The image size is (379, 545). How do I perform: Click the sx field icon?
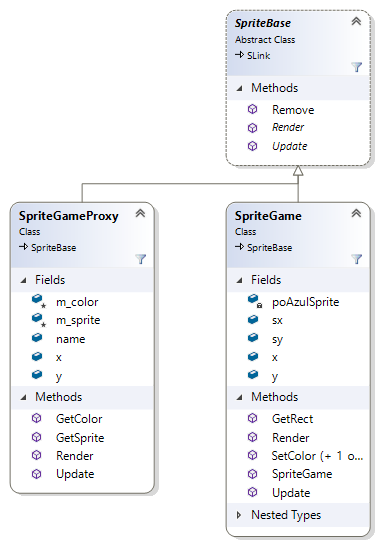click(253, 319)
